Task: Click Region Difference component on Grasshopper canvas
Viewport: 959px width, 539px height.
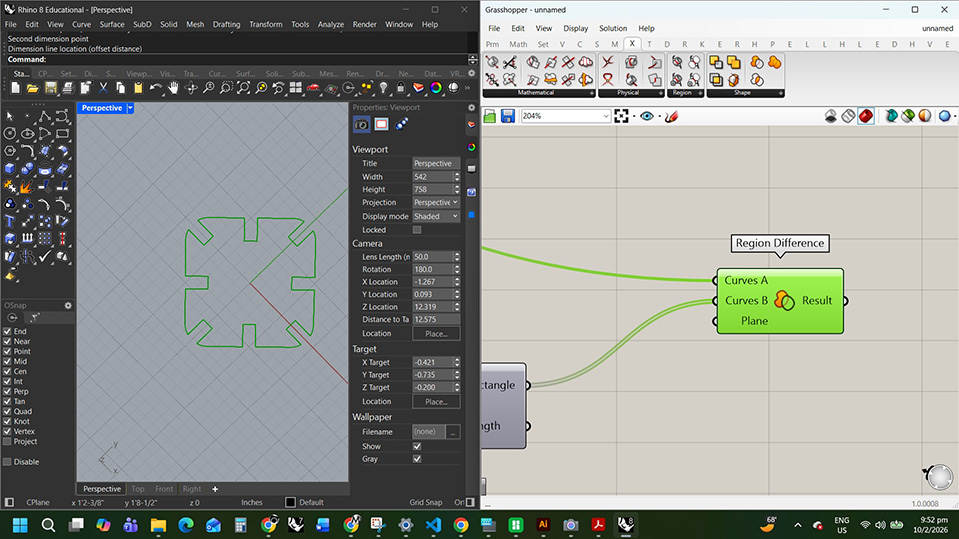Action: coord(780,300)
